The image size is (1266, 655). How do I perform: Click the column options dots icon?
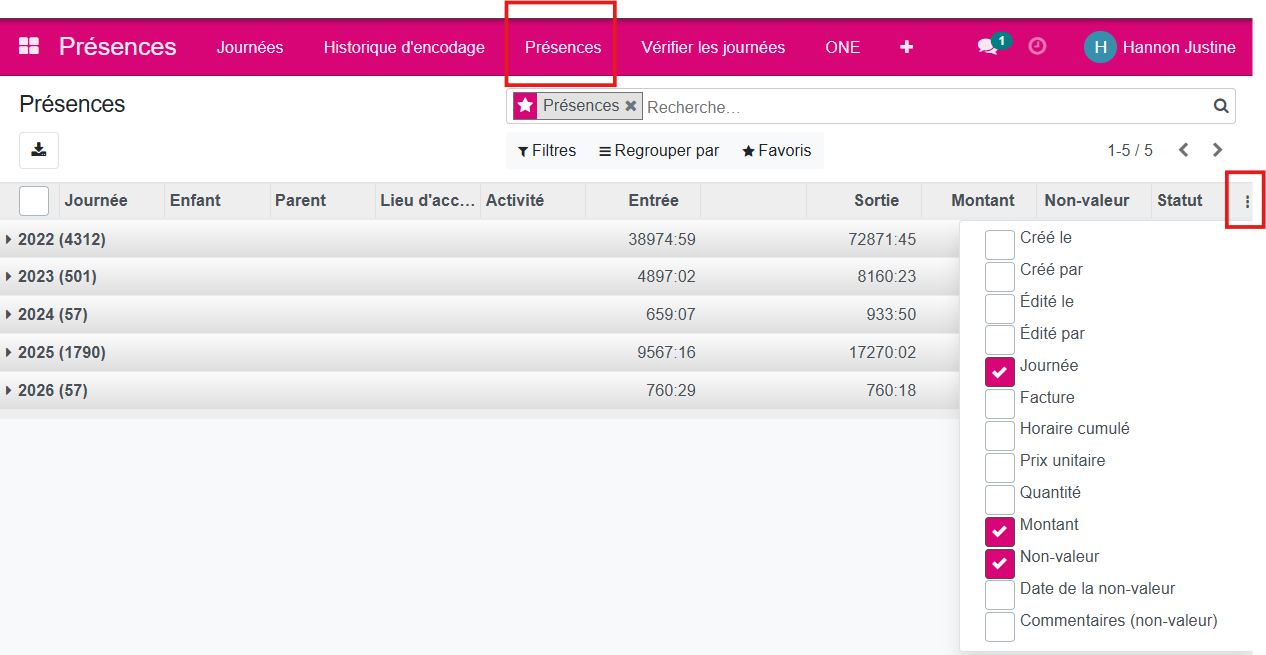(1246, 200)
